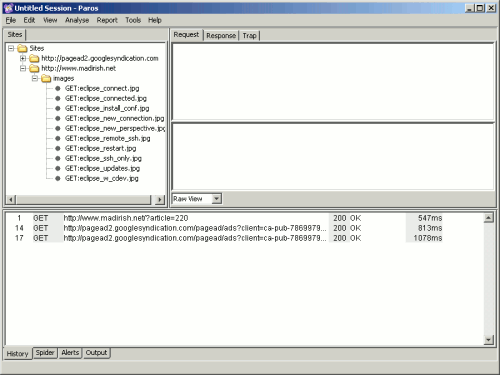Select history row number 17
This screenshot has height=375, width=500.
(x=225, y=238)
